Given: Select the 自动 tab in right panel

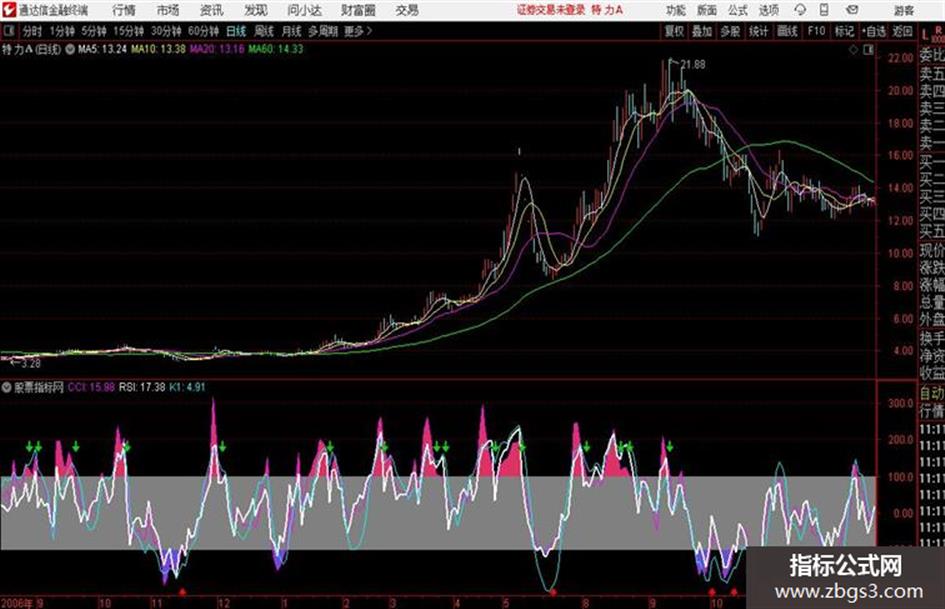Looking at the screenshot, I should [x=932, y=393].
